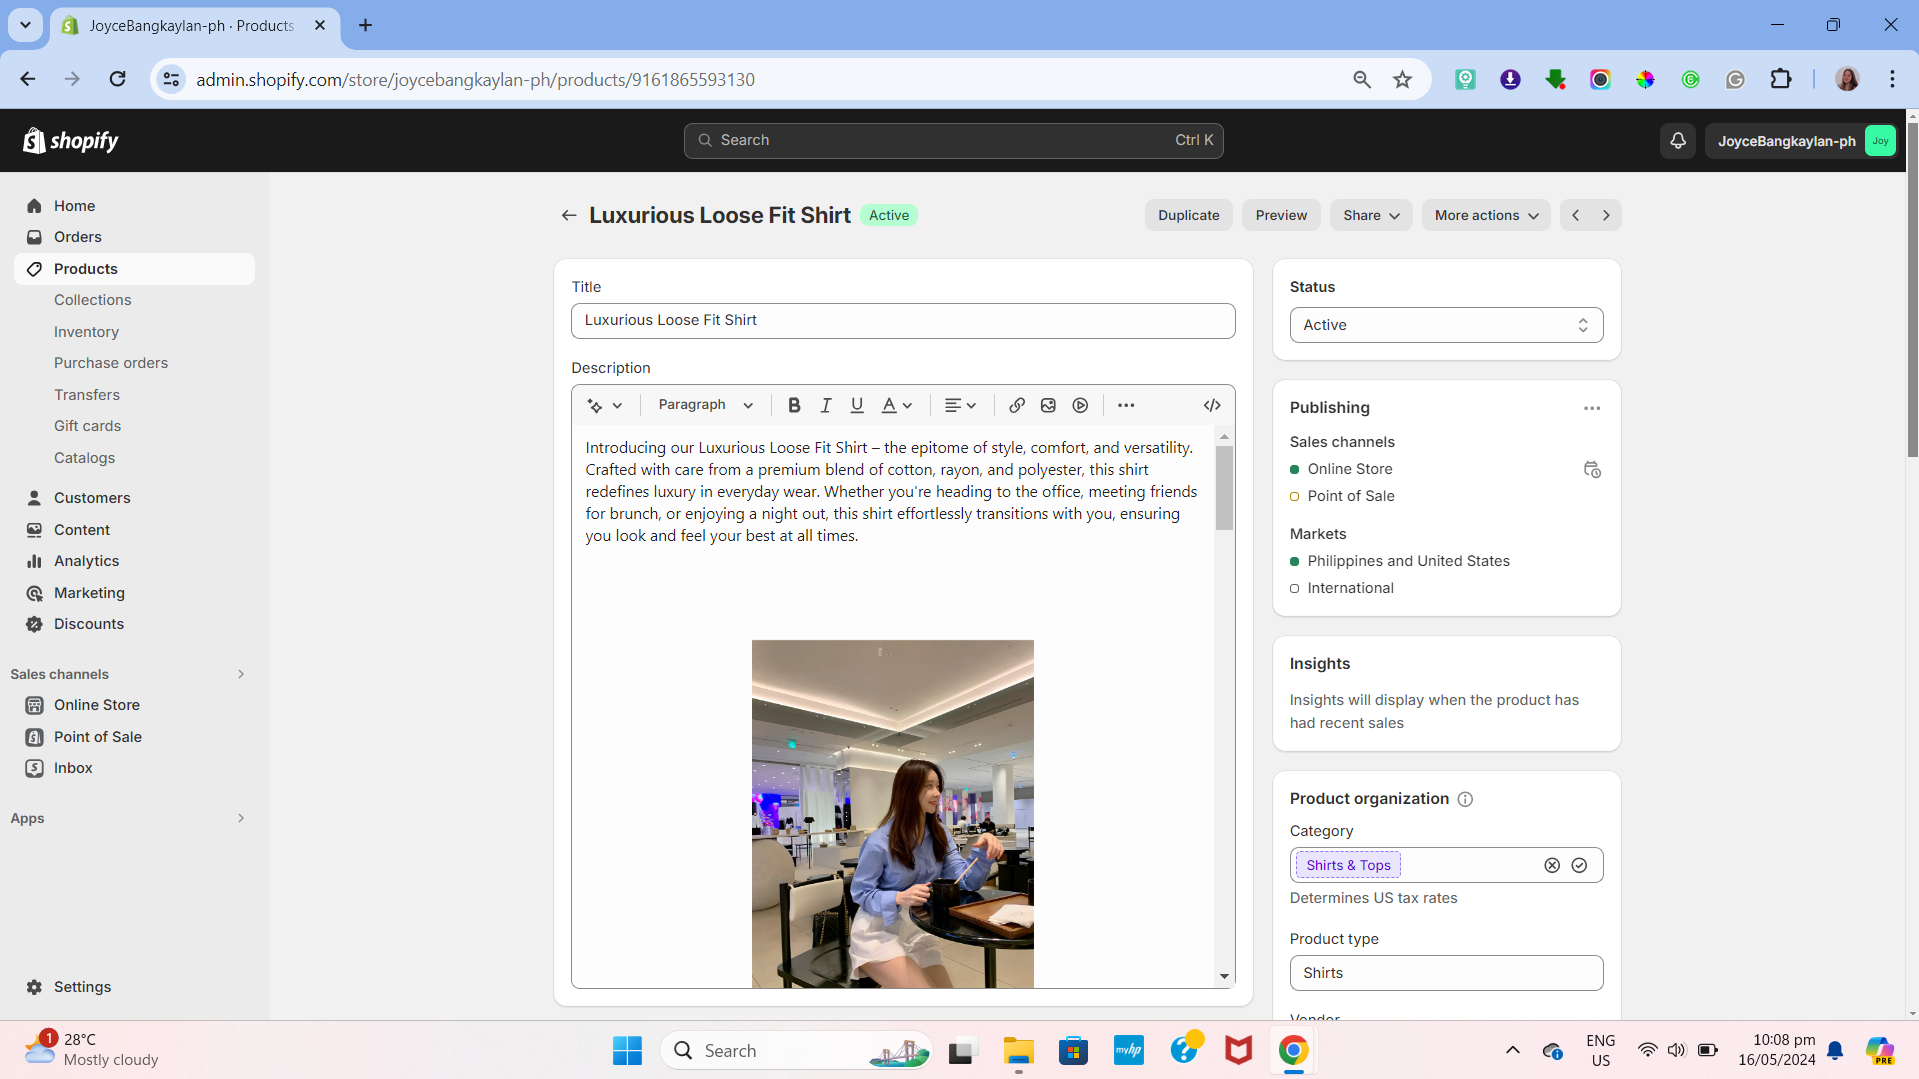Schedule Online Store publishing calendar icon
1919x1079 pixels.
tap(1592, 469)
